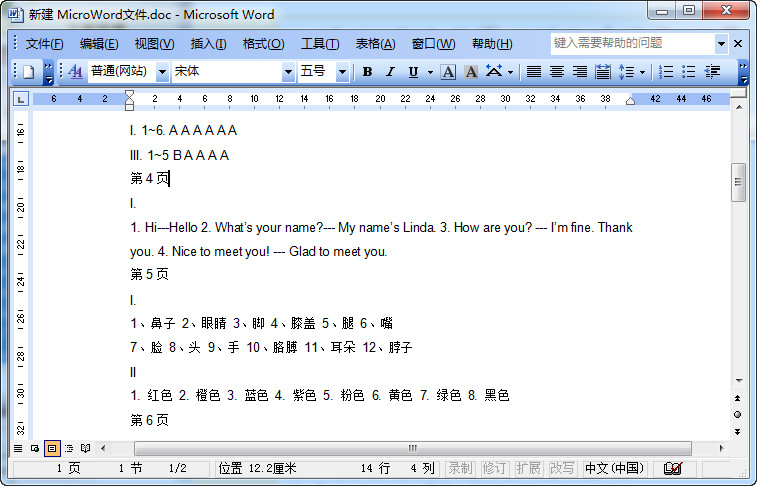This screenshot has width=757, height=486.
Task: Switch to Web Layout view icon
Action: pos(35,449)
